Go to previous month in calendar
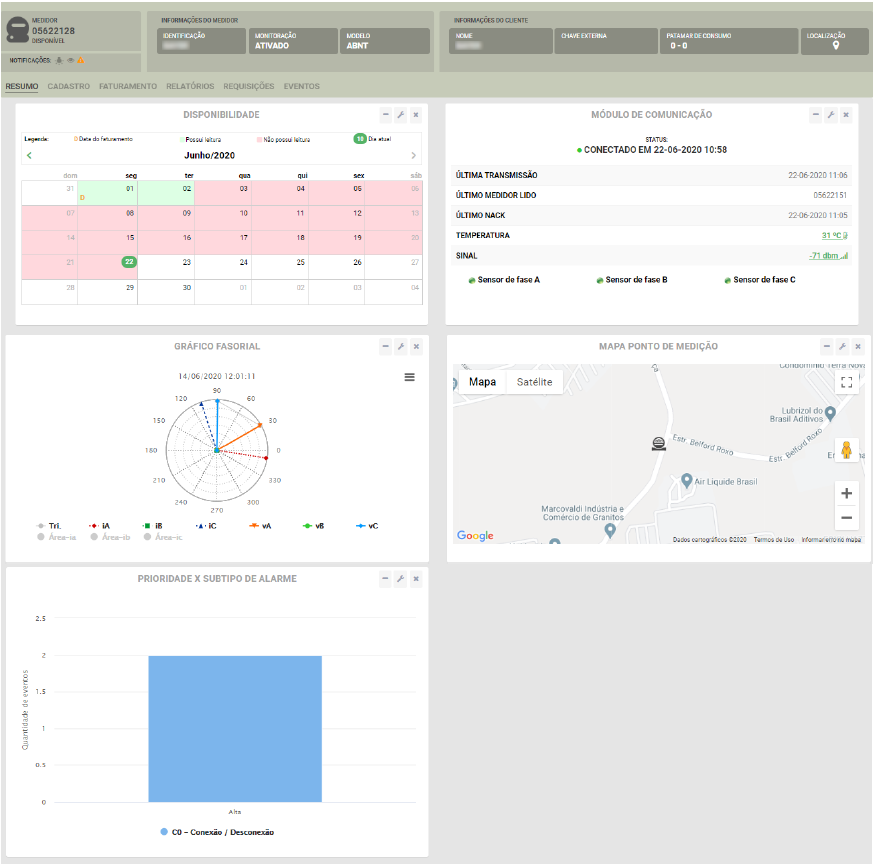877x867 pixels. click(x=29, y=156)
